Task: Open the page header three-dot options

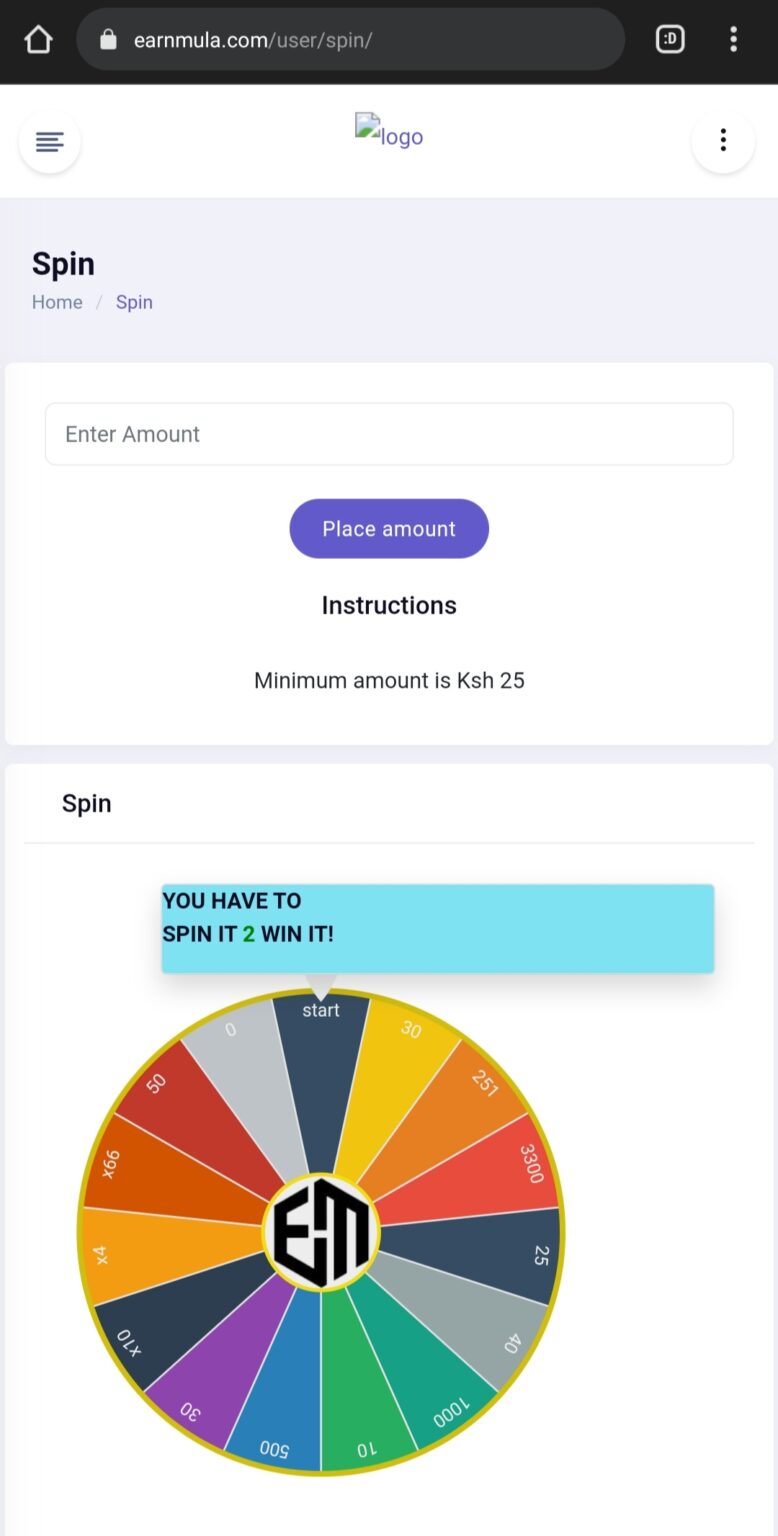Action: click(x=723, y=141)
